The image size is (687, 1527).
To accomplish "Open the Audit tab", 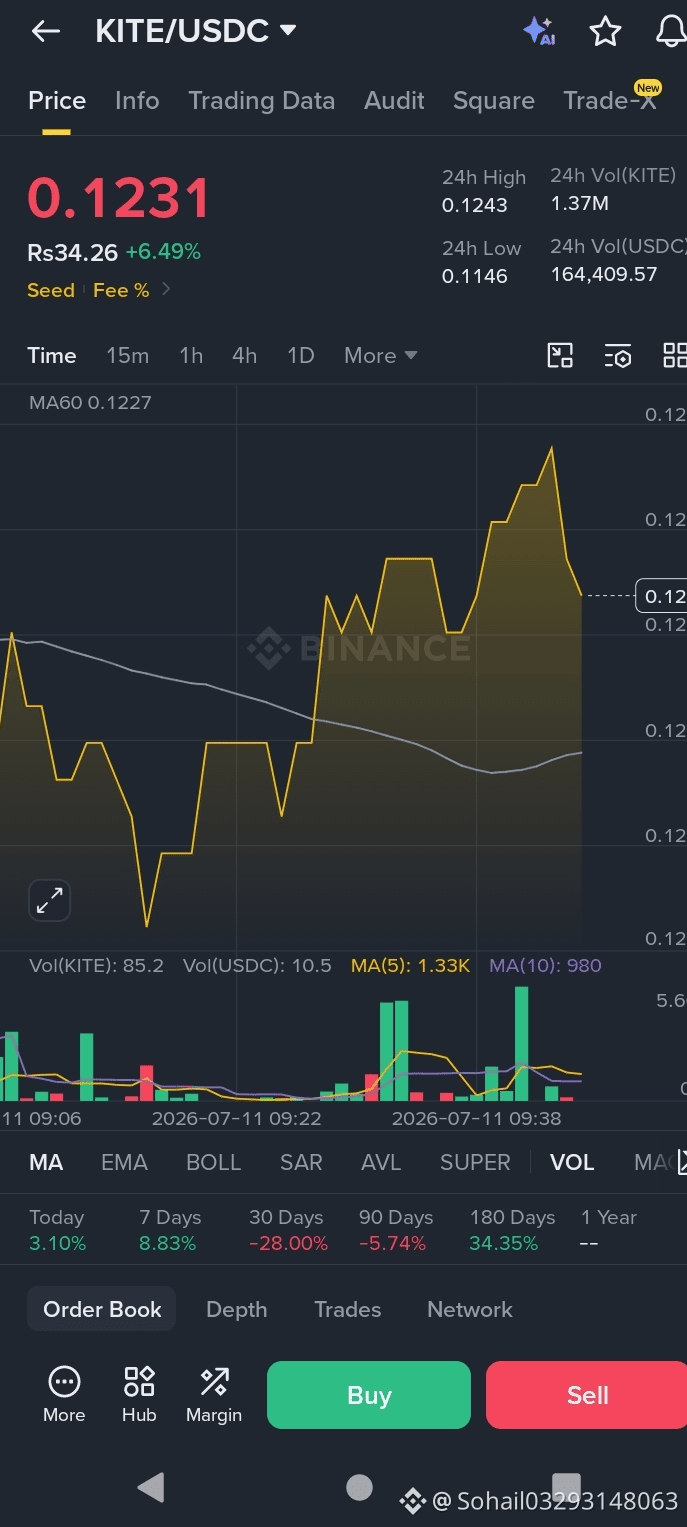I will tap(394, 101).
